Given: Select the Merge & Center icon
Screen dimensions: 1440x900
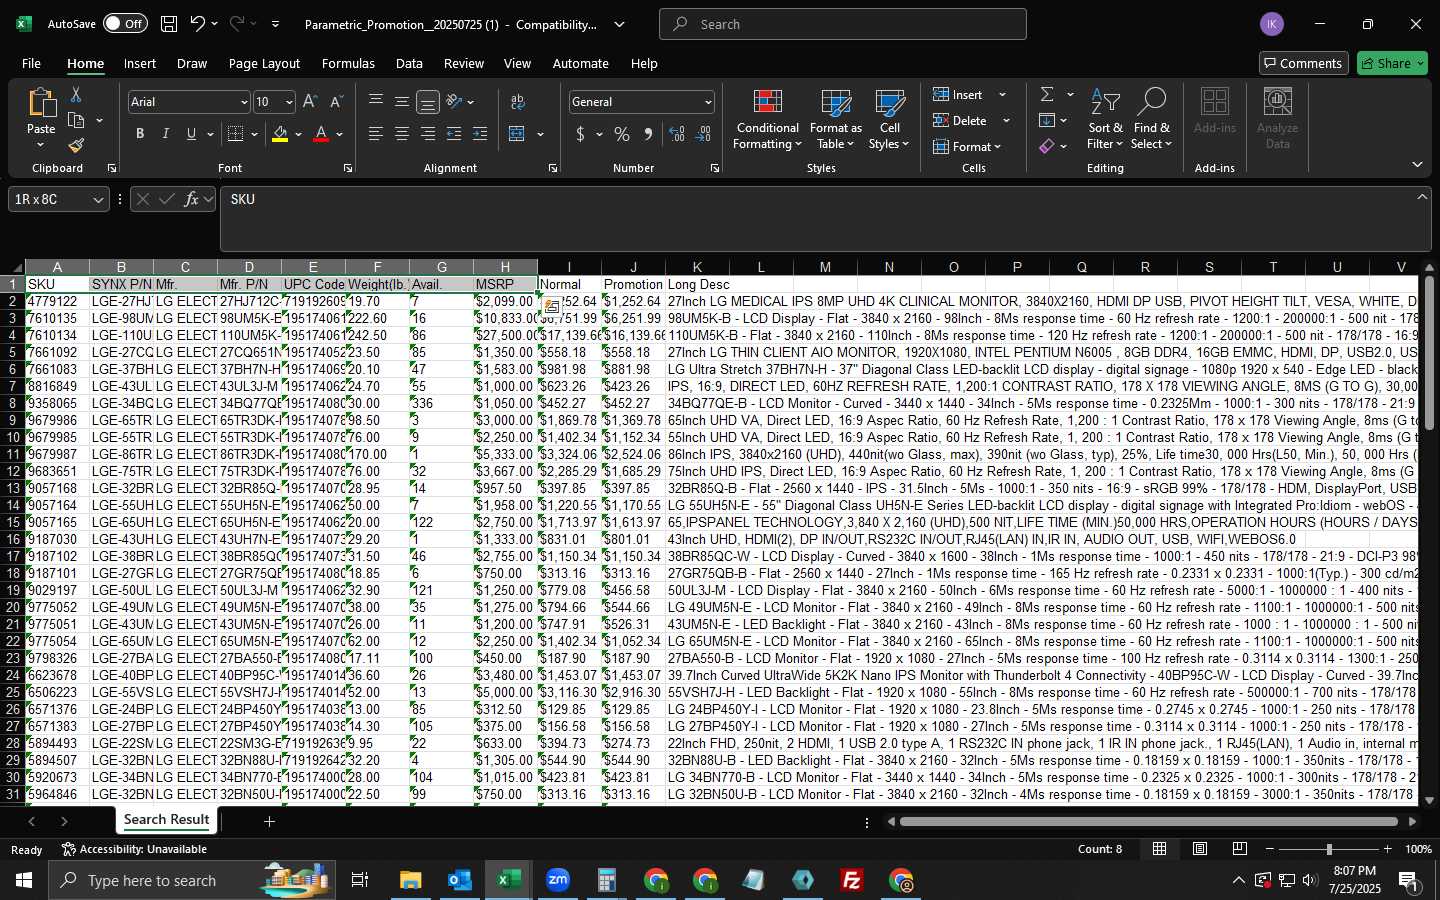Looking at the screenshot, I should [517, 134].
